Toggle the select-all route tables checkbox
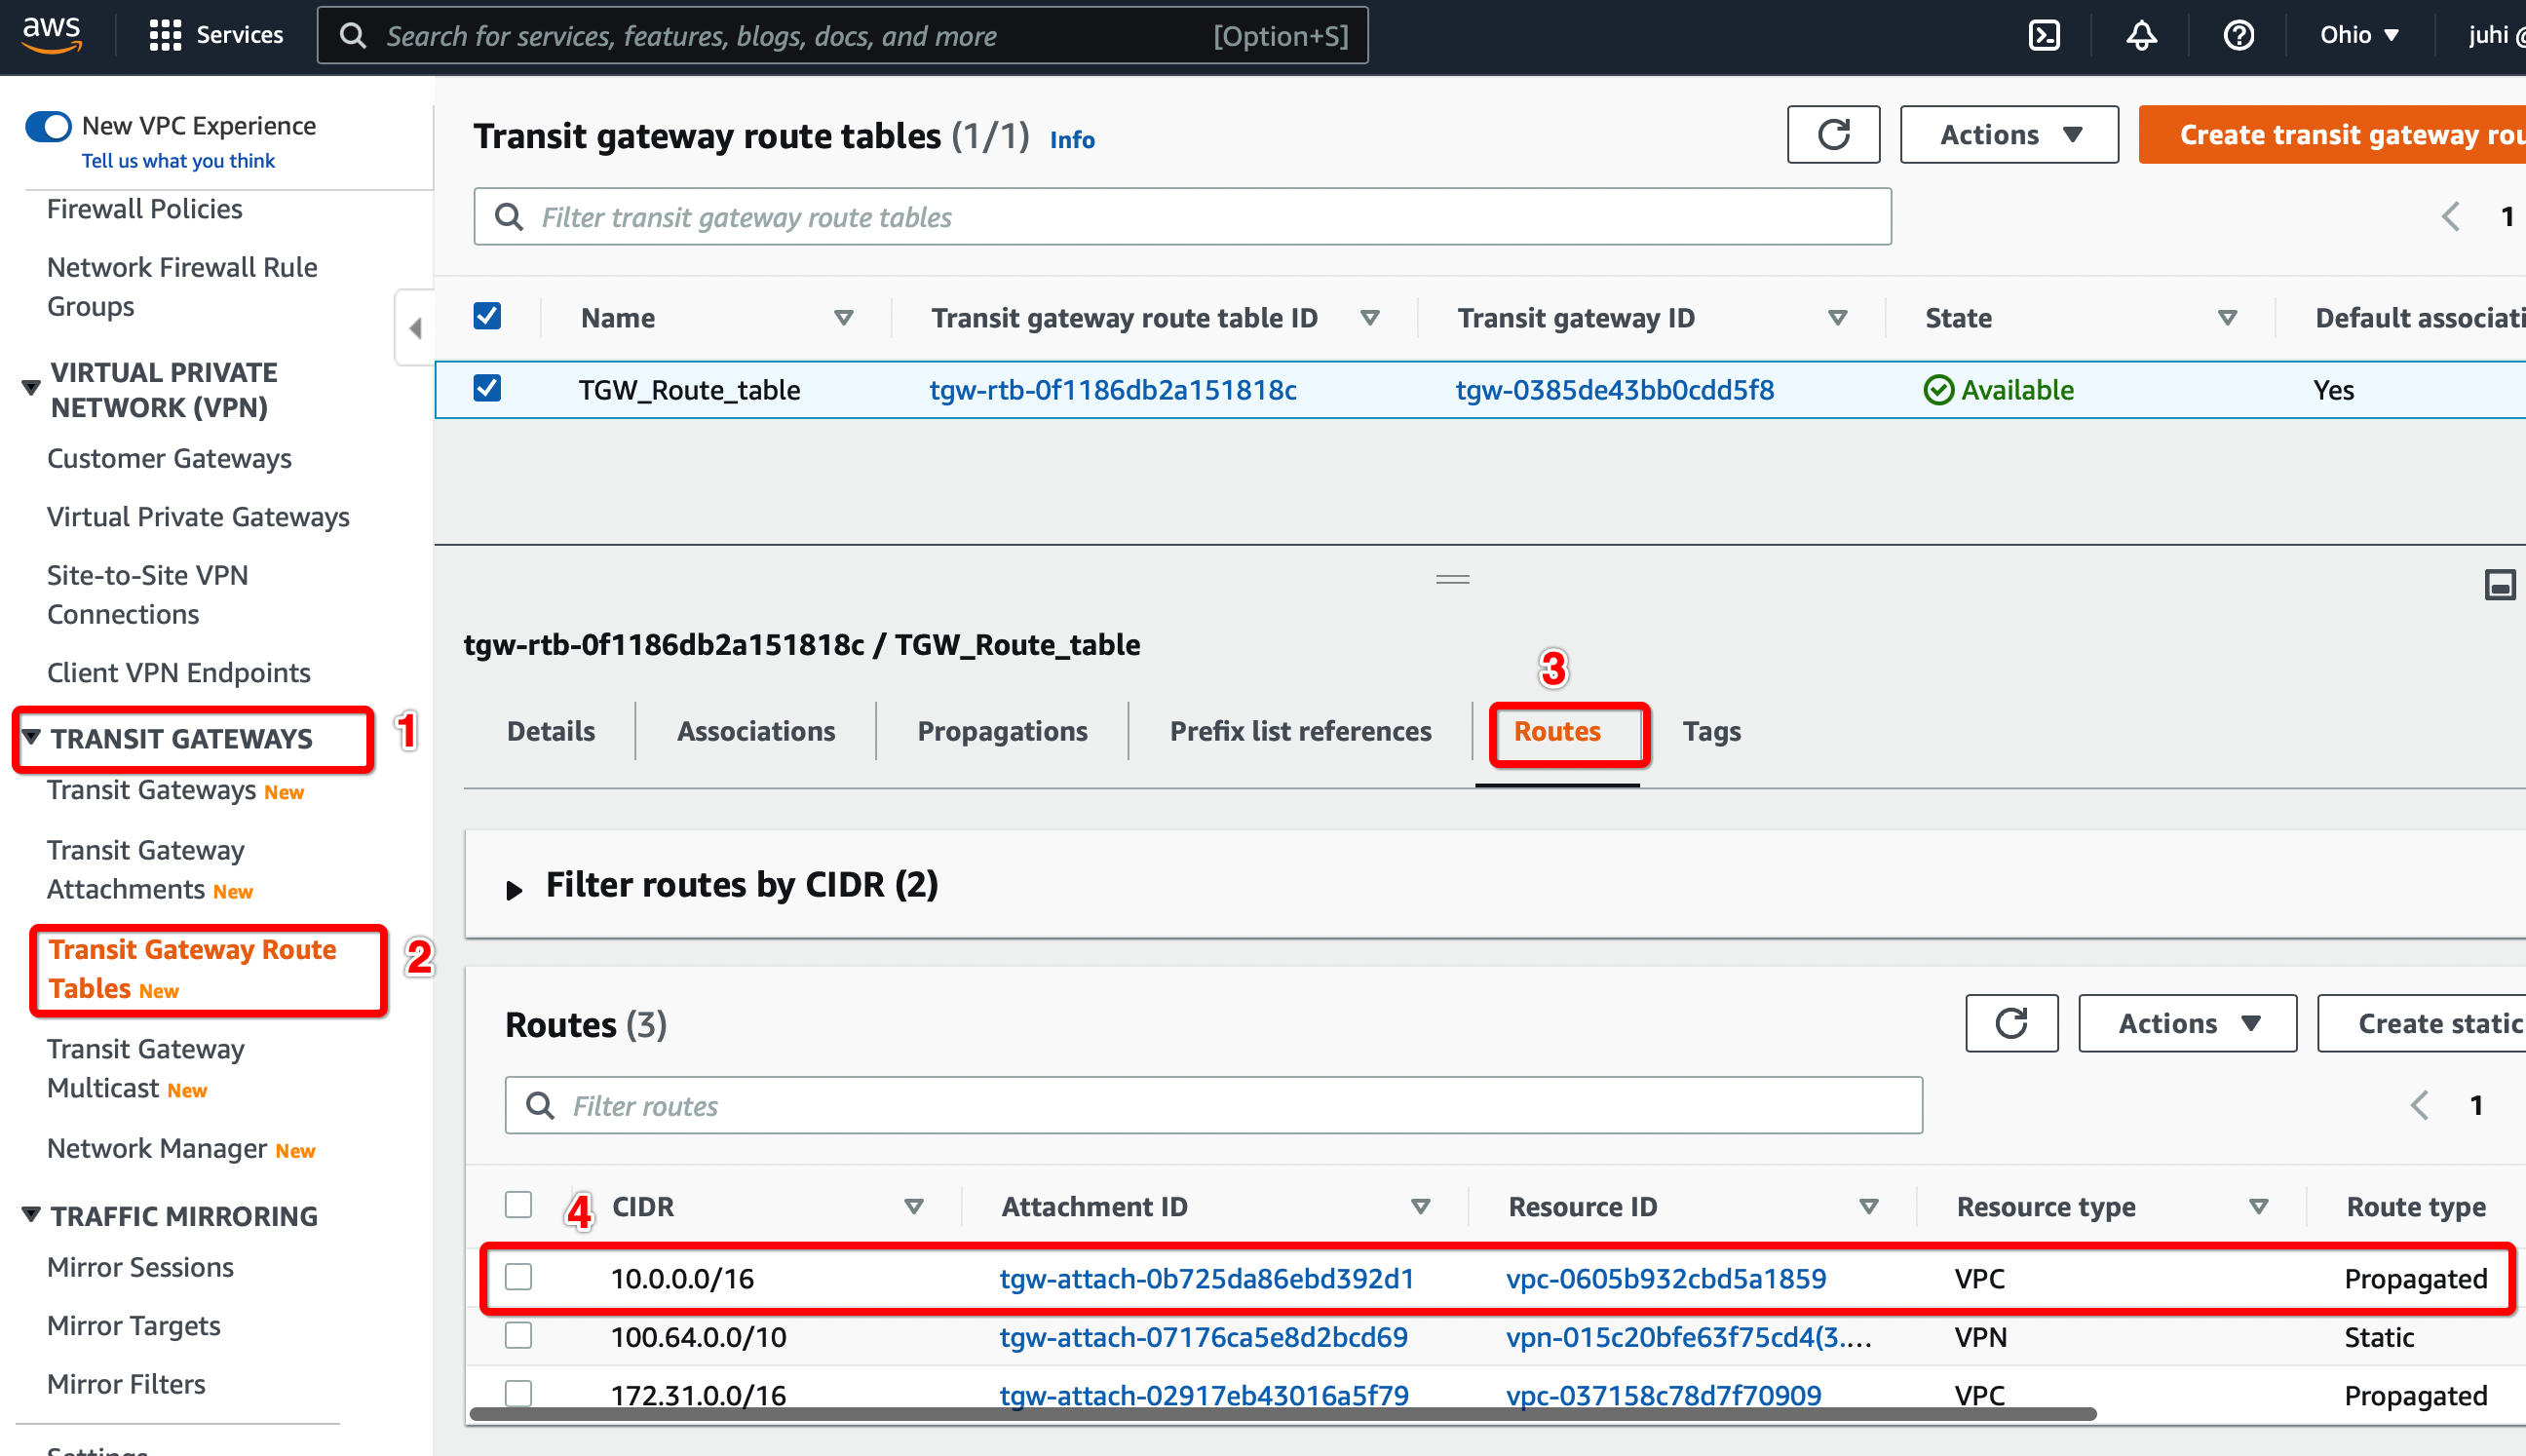The image size is (2526, 1456). [x=487, y=316]
